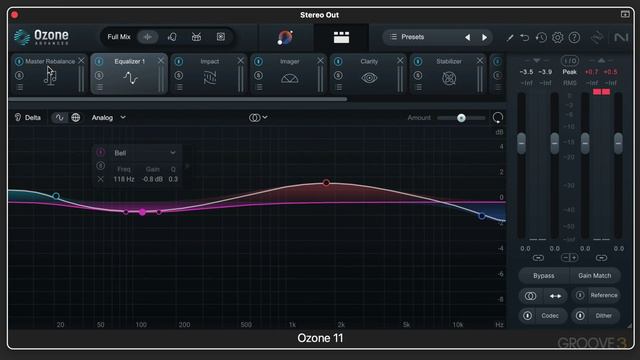Toggle Impact module power
Image resolution: width=640 pixels, height=360 pixels.
pos(178,62)
